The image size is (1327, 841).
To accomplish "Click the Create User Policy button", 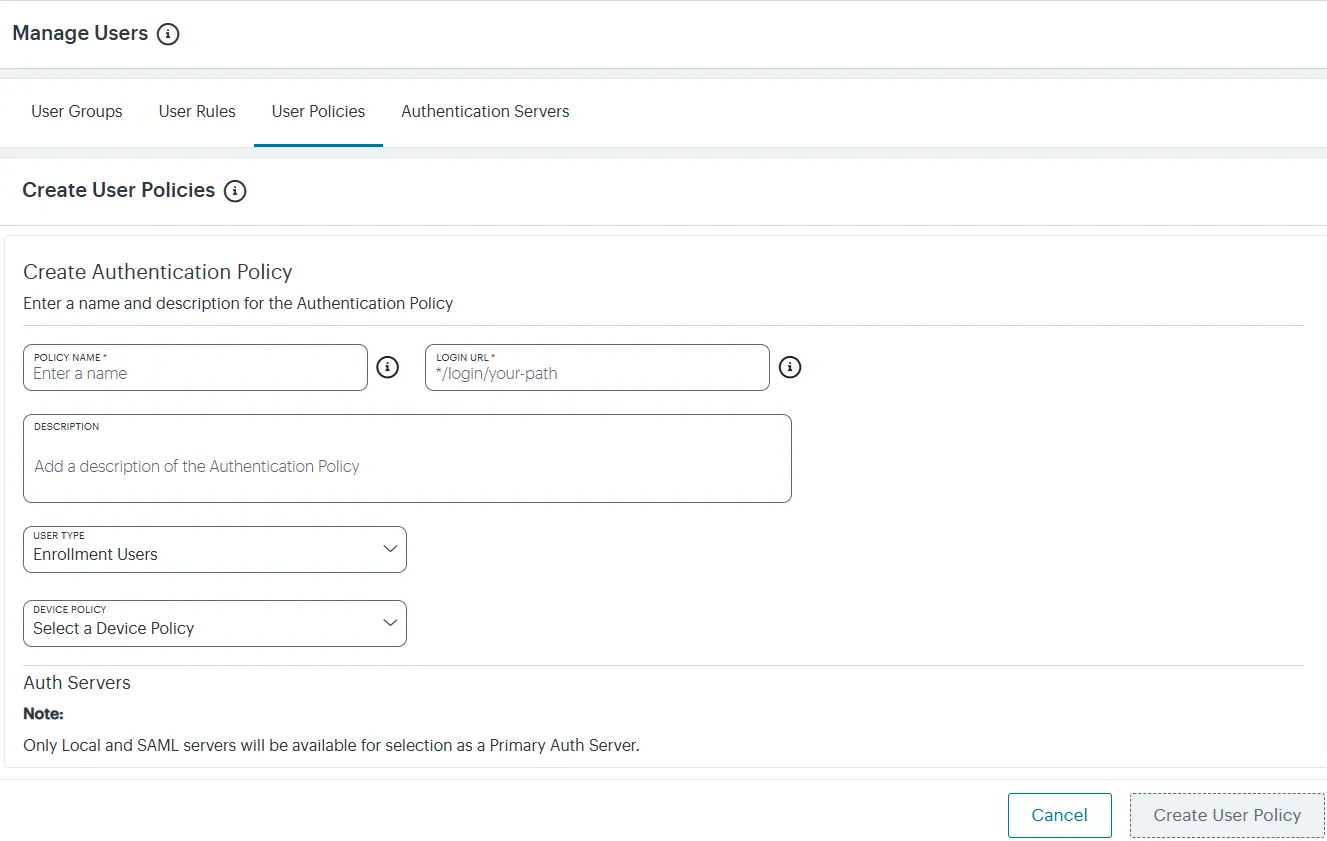I will pos(1227,815).
